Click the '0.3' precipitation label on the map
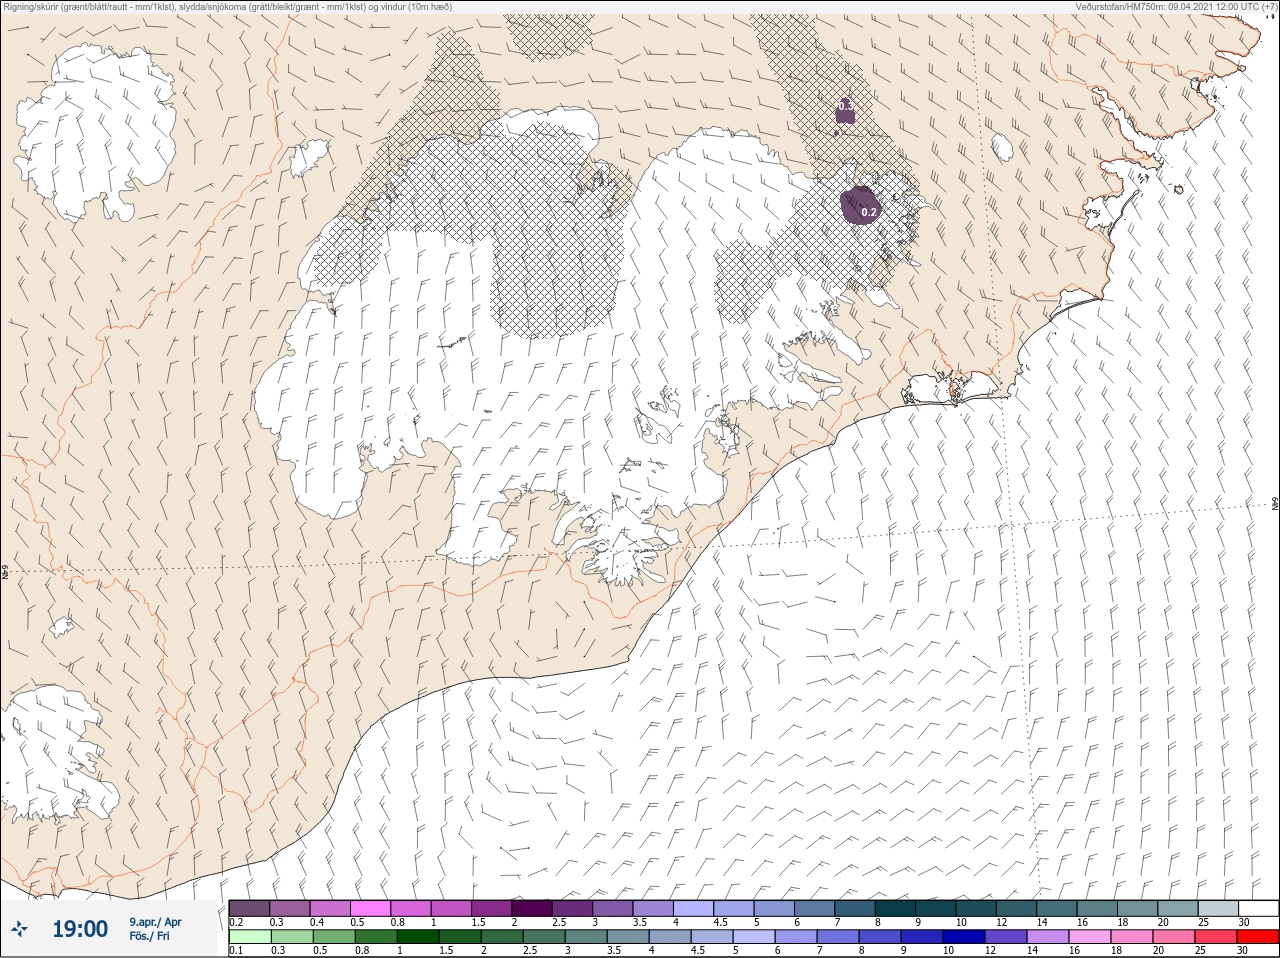Image resolution: width=1280 pixels, height=958 pixels. pyautogui.click(x=846, y=106)
